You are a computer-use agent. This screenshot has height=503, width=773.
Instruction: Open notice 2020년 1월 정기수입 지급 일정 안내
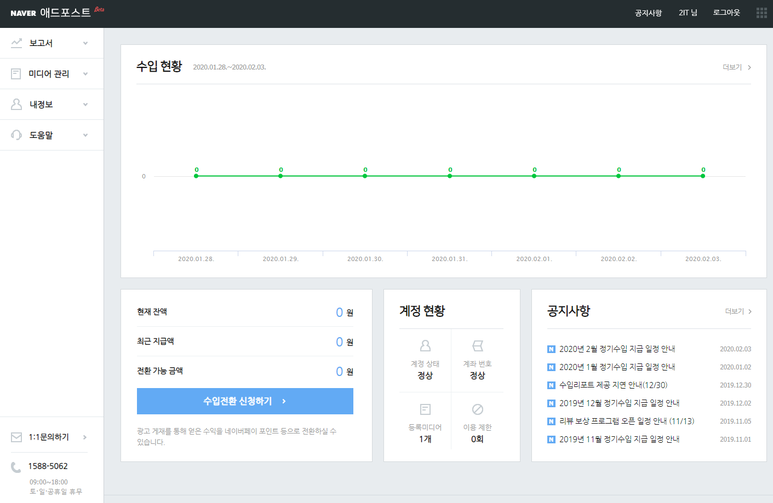point(617,367)
